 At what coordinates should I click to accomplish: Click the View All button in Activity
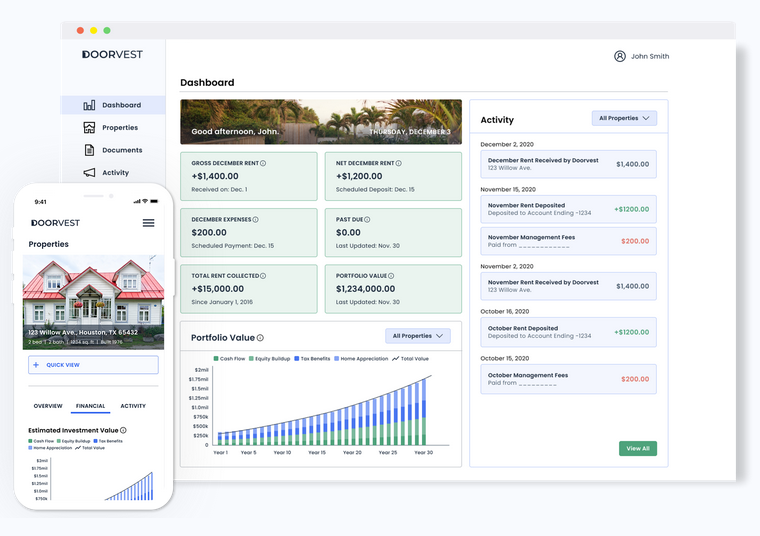[638, 448]
